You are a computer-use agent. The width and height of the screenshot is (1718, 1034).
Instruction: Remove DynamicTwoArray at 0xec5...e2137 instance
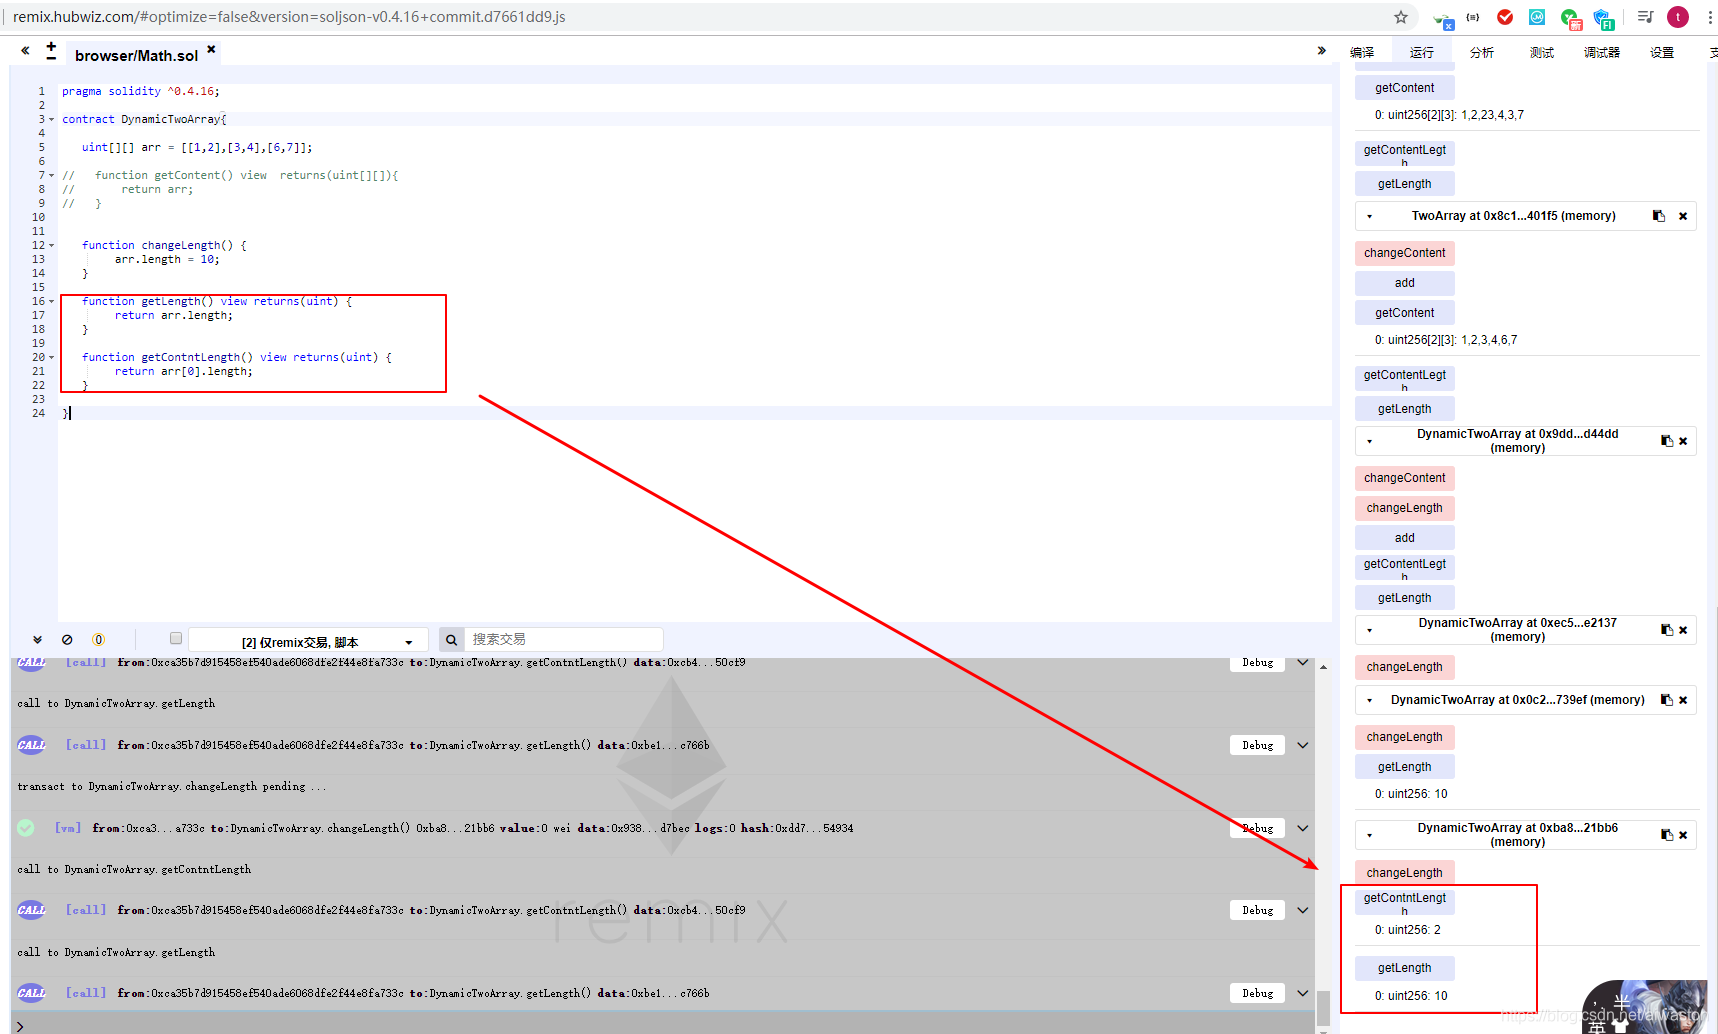coord(1683,630)
